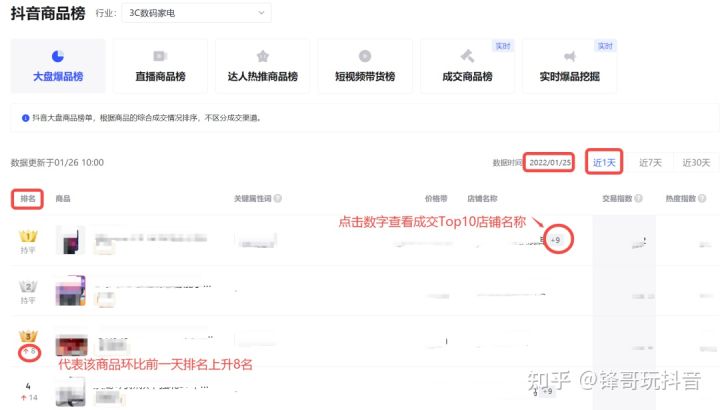Click the 价格带 column header
The width and height of the screenshot is (720, 410).
tap(436, 198)
